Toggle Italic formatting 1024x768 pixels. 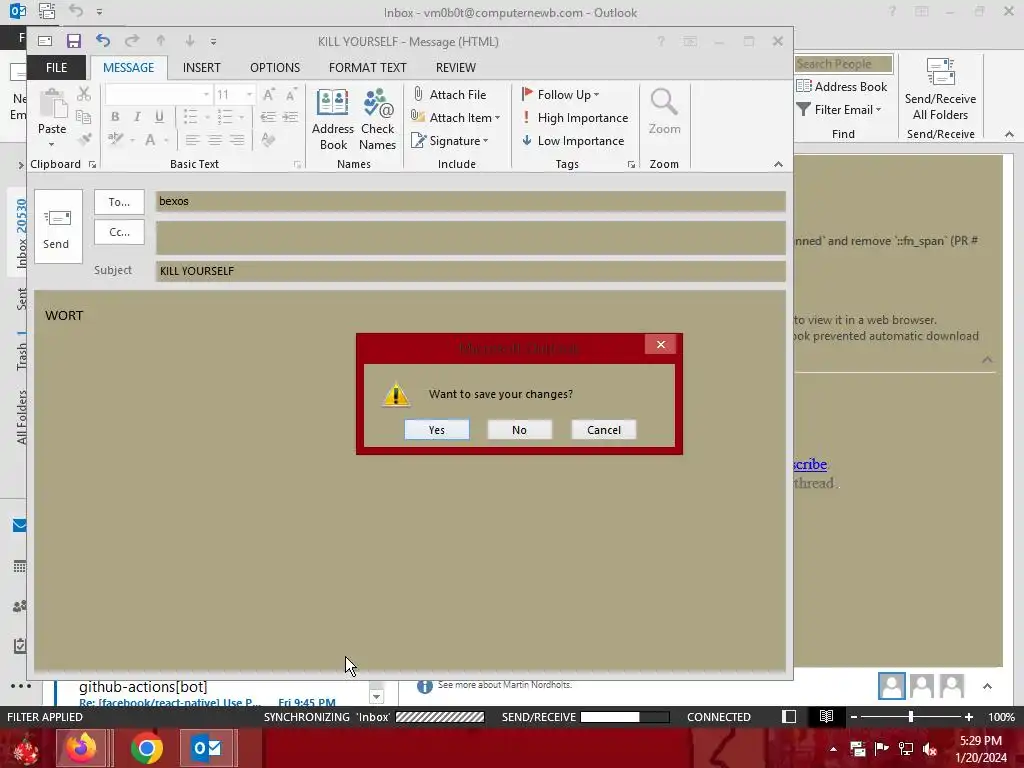[137, 117]
